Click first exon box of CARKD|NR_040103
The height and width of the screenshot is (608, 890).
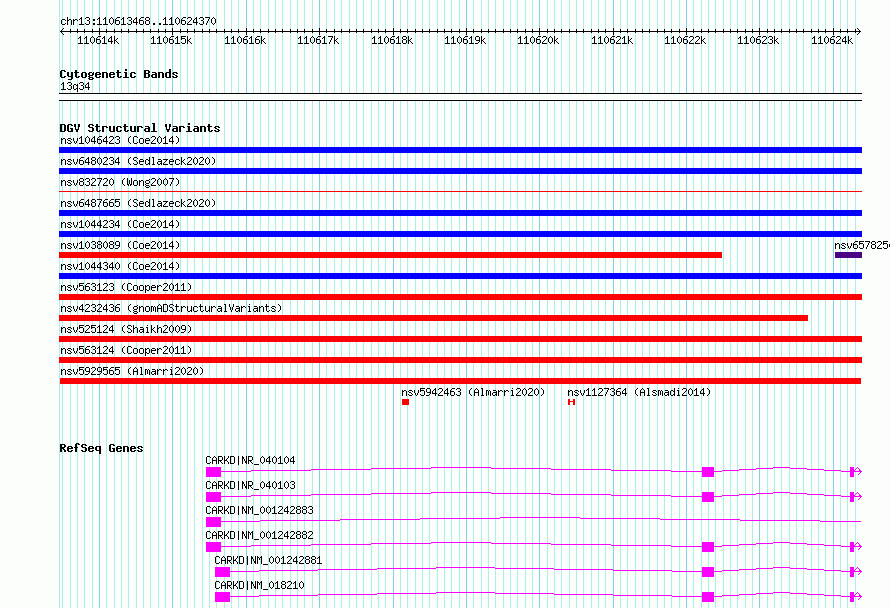pyautogui.click(x=213, y=497)
